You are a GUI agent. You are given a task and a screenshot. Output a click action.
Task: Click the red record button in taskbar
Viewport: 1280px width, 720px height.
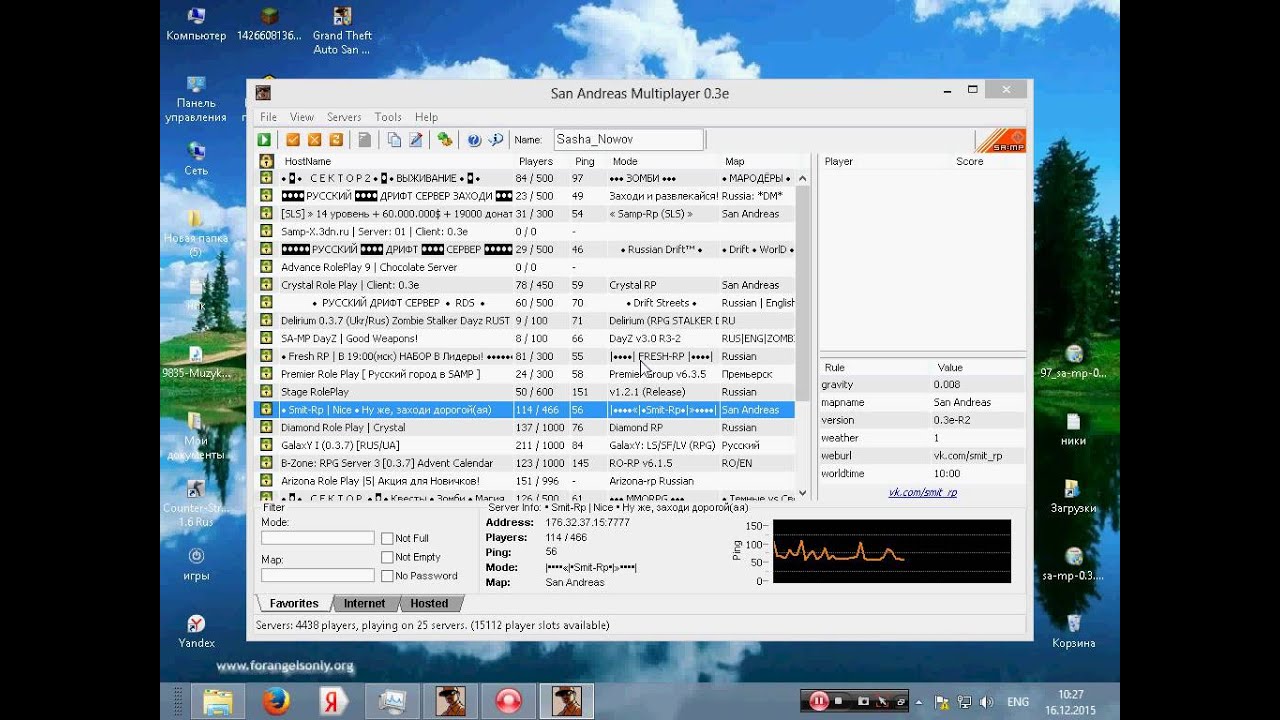pyautogui.click(x=508, y=702)
